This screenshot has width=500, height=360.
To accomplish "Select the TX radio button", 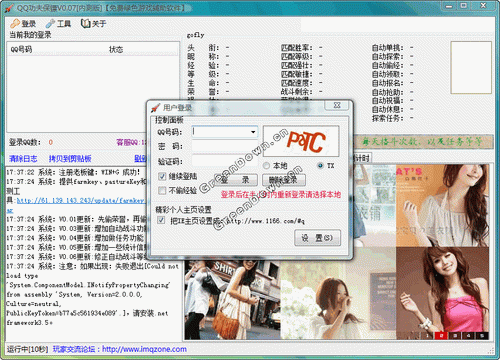I will click(320, 165).
